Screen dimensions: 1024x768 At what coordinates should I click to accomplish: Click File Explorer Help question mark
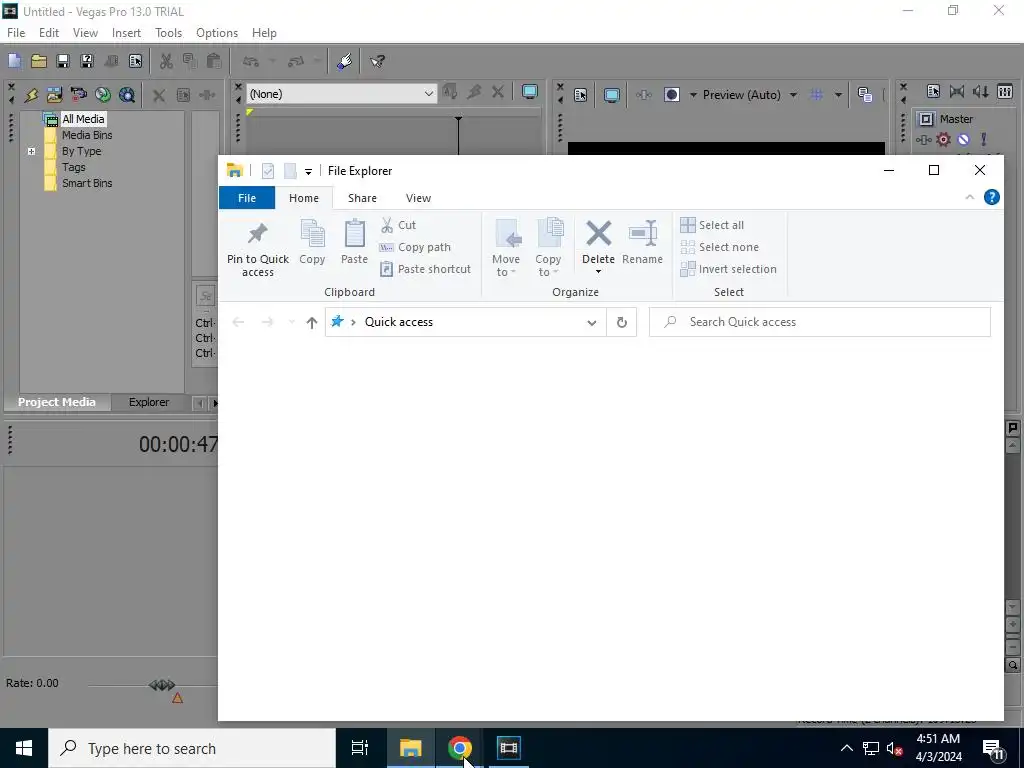tap(991, 197)
